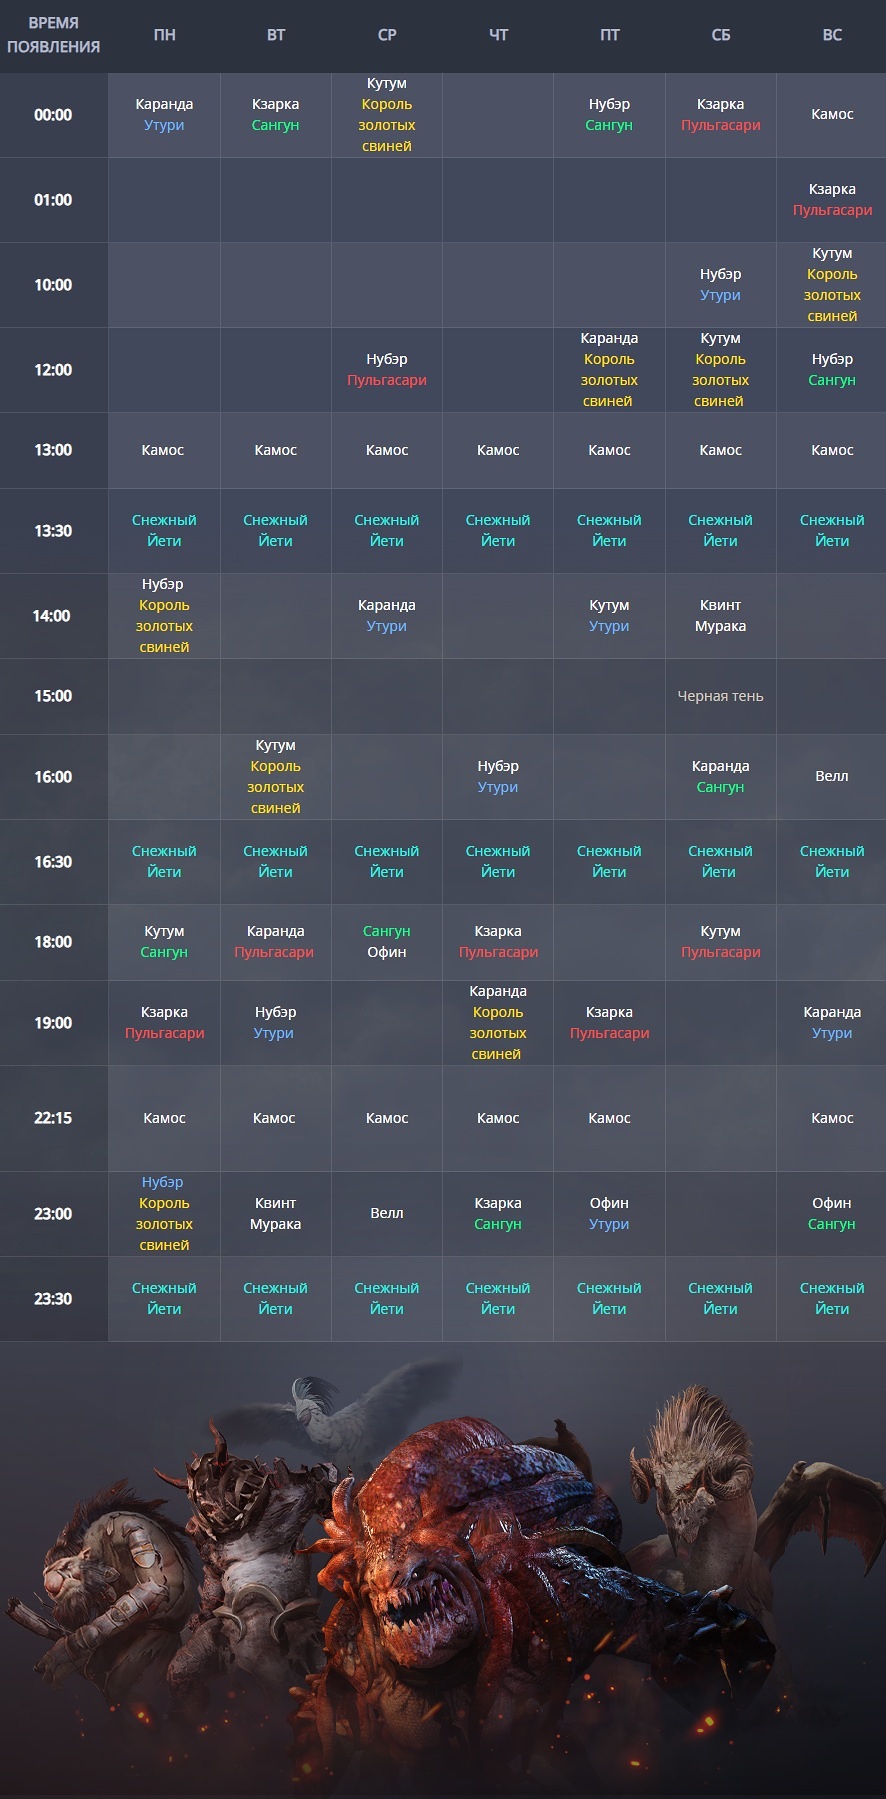Screen dimensions: 886x1799
Task: Click the "Черная тень" entry at 15:00
Action: (720, 696)
